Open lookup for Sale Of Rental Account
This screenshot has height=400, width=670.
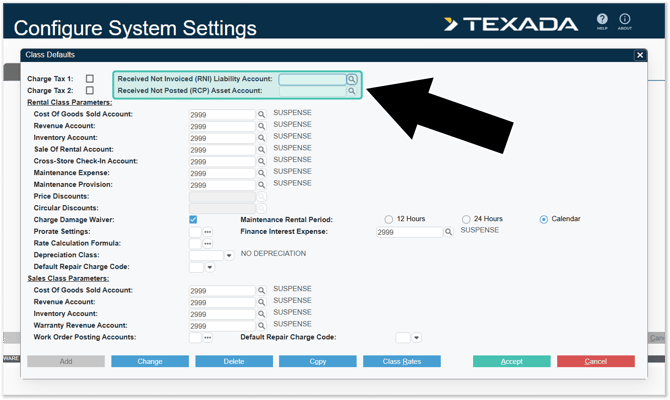[x=262, y=150]
